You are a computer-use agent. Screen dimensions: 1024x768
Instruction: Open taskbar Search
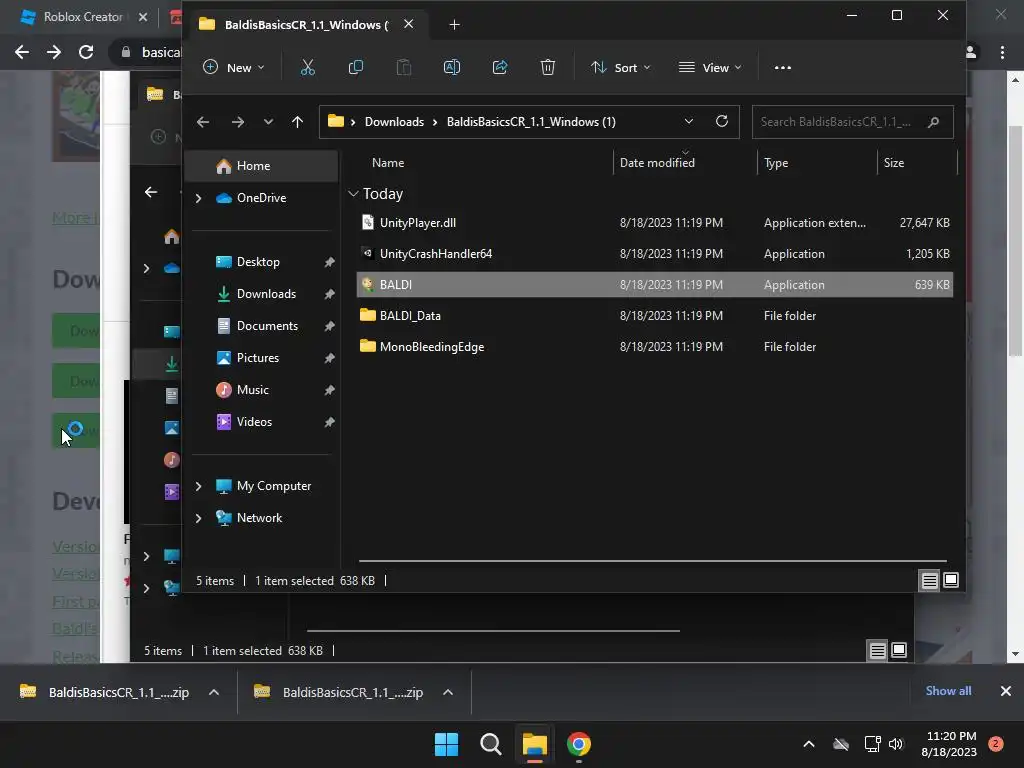490,744
